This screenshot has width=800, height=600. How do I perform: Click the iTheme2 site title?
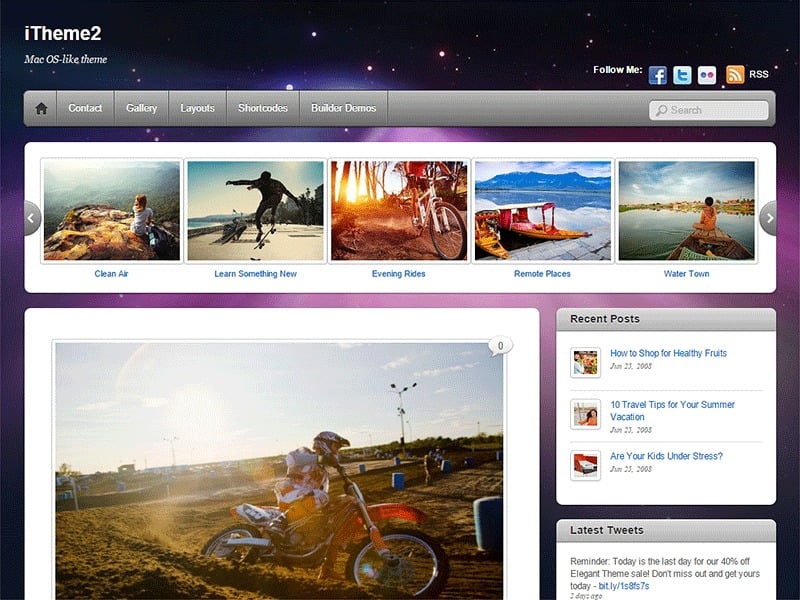point(62,34)
